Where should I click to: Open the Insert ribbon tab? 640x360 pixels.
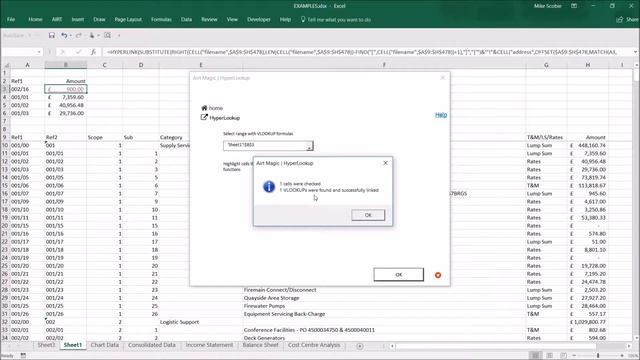(x=78, y=19)
